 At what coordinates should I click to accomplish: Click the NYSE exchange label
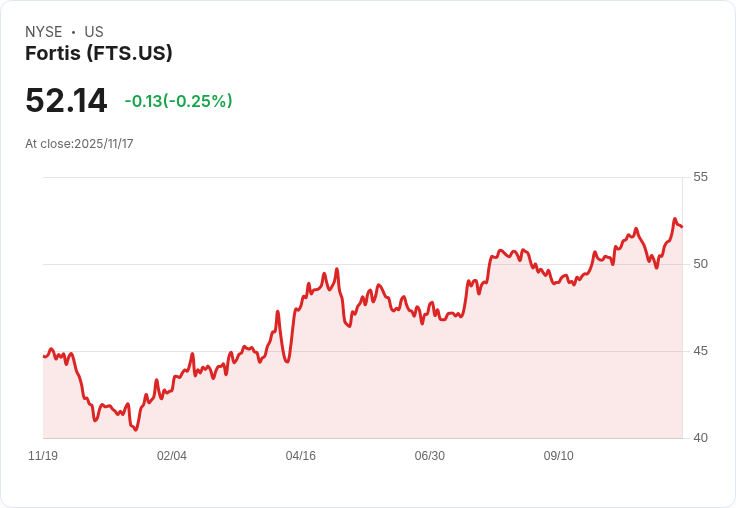click(x=43, y=32)
